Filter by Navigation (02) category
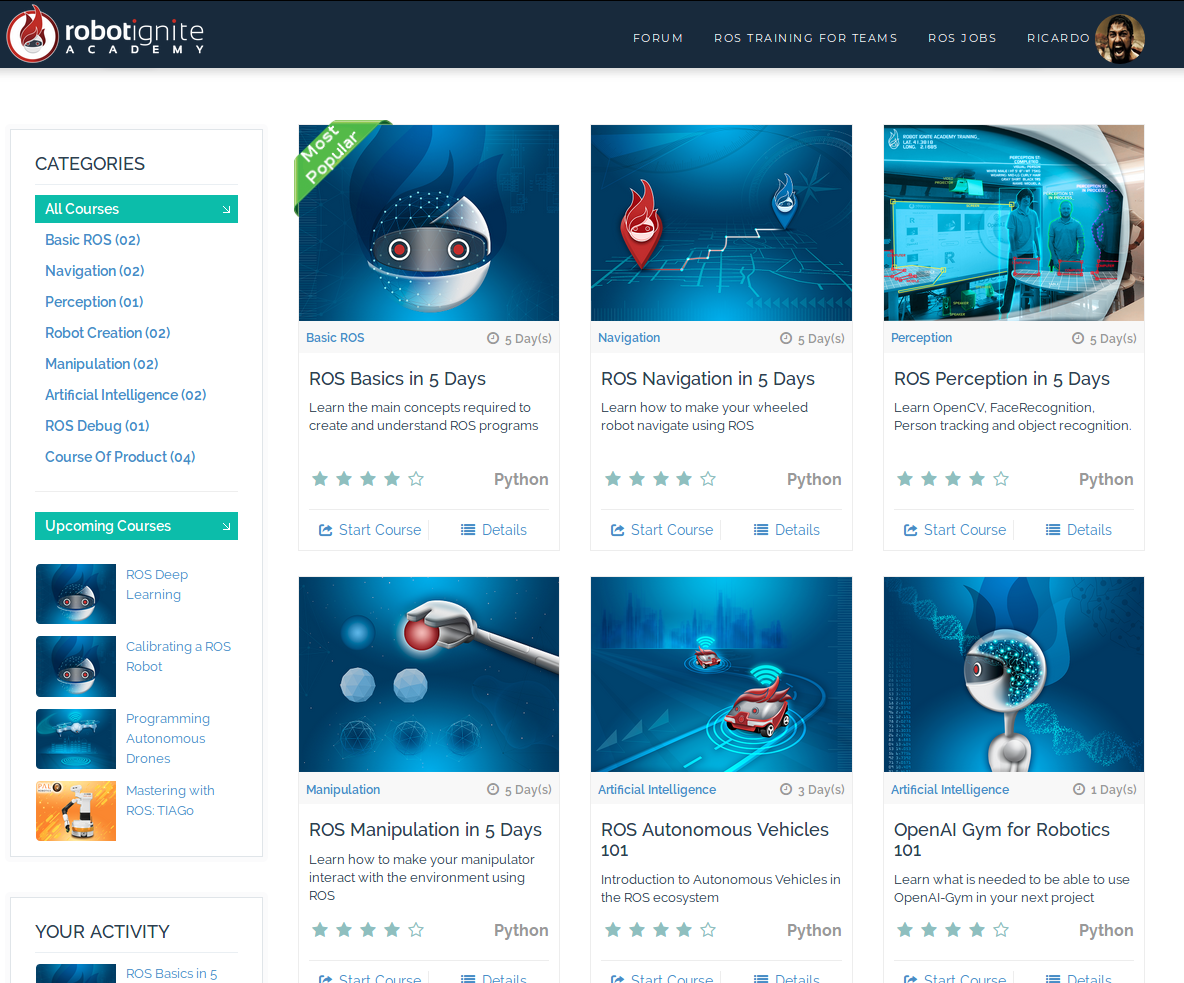The height and width of the screenshot is (983, 1184). 94,271
